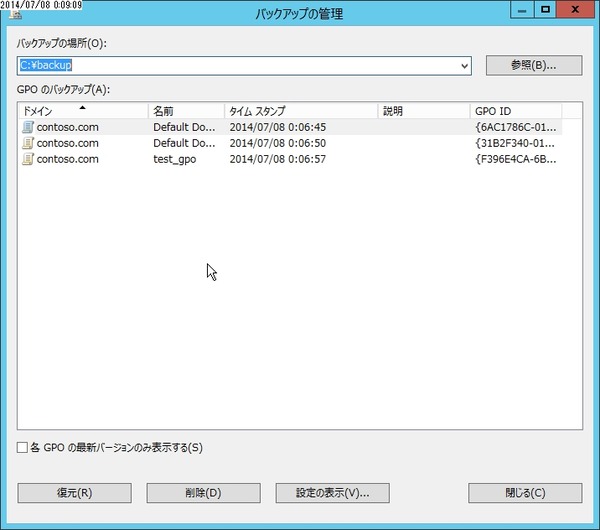Viewport: 600px width, 530px height.
Task: Expand the backup location dropdown arrow
Action: pyautogui.click(x=464, y=66)
